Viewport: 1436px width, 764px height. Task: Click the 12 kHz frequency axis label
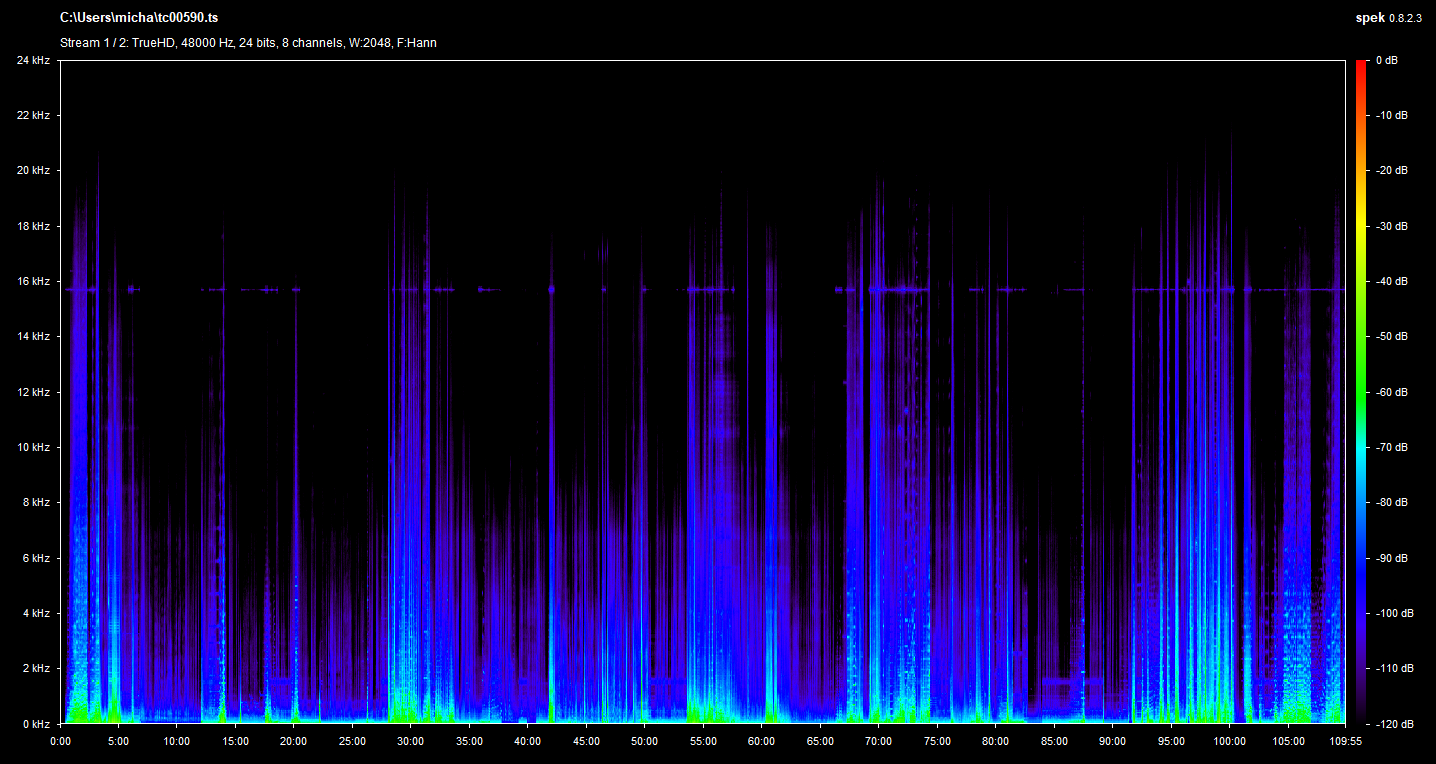tap(32, 392)
